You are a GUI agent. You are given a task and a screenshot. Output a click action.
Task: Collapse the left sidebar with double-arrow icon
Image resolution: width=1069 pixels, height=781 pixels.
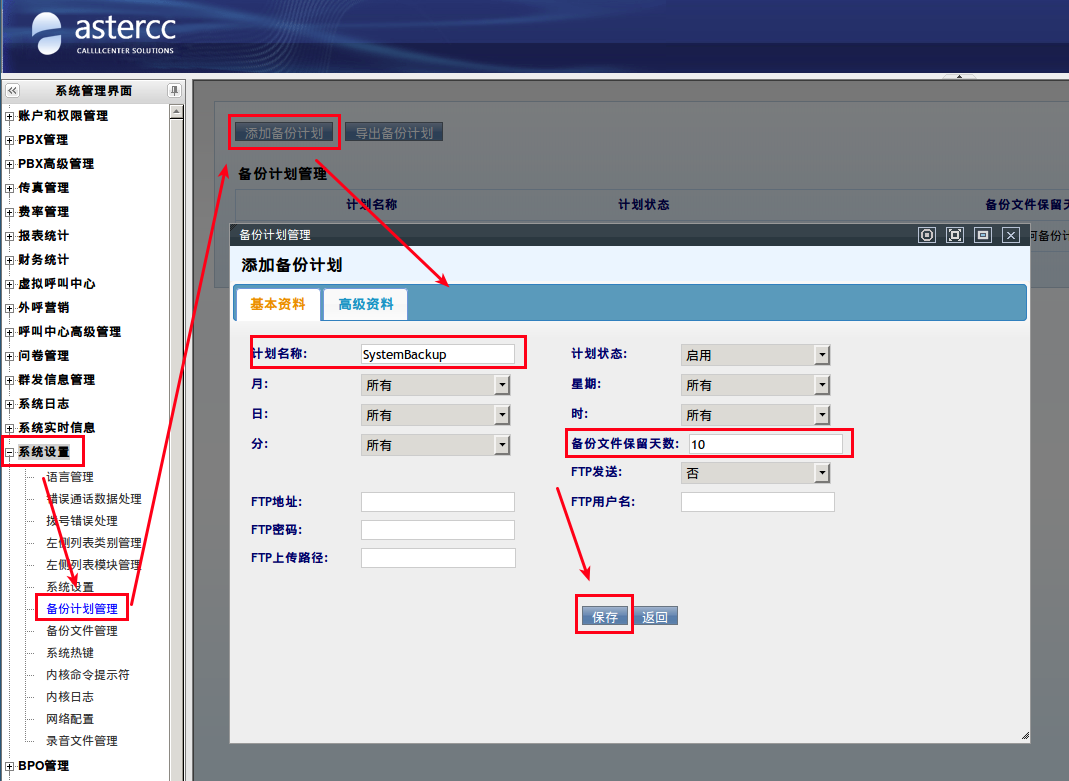click(x=12, y=91)
